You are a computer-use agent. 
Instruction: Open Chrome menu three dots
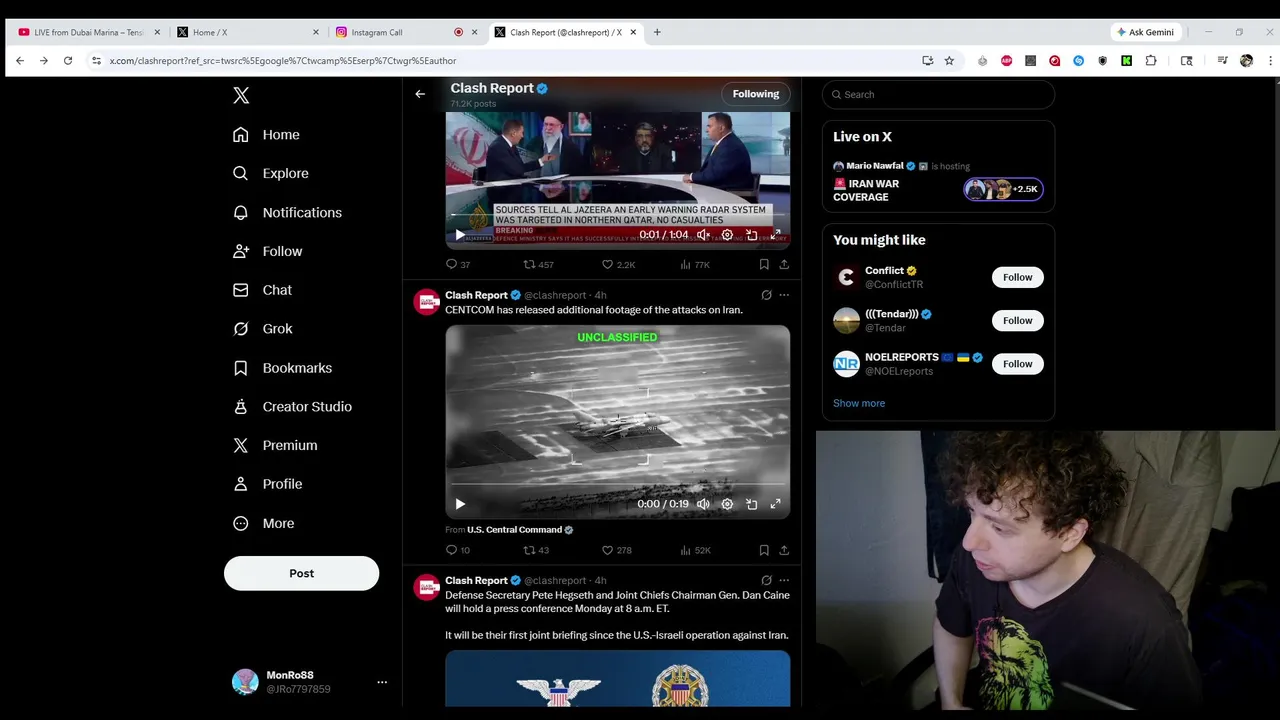1270,61
